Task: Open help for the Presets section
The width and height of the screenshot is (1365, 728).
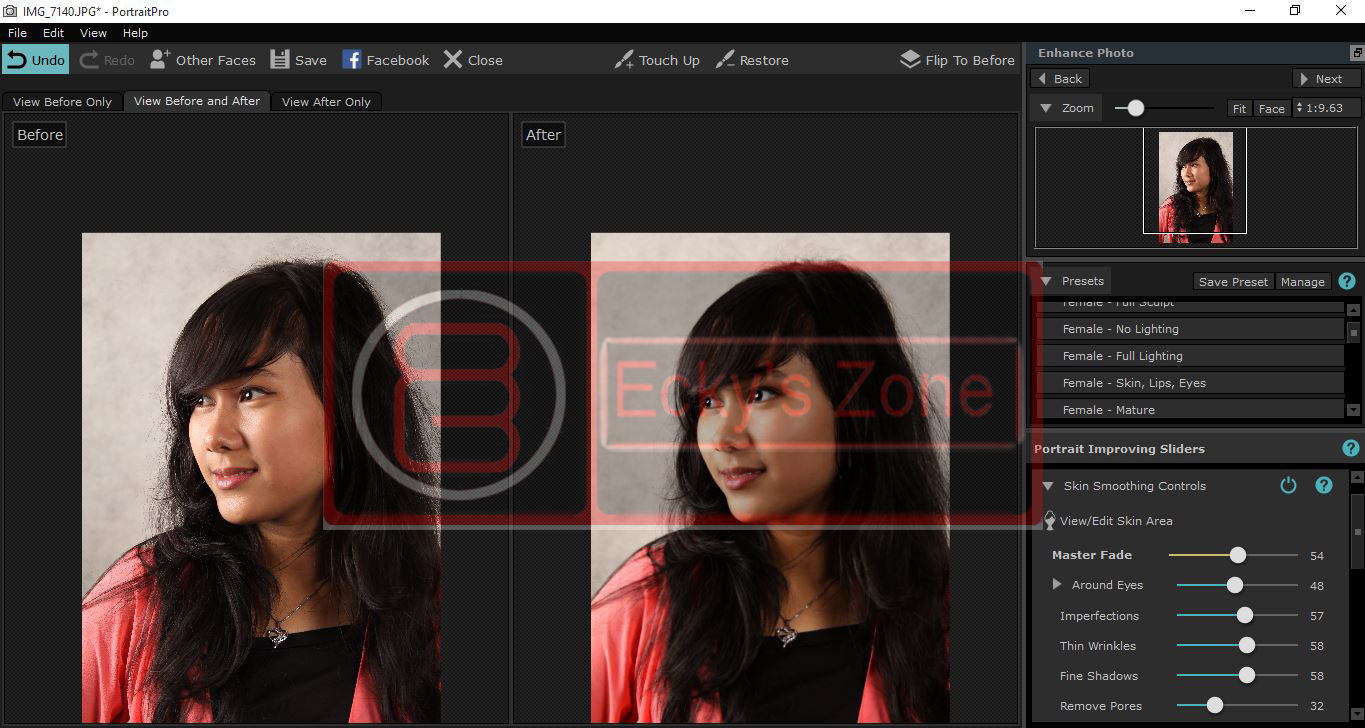Action: click(x=1347, y=281)
